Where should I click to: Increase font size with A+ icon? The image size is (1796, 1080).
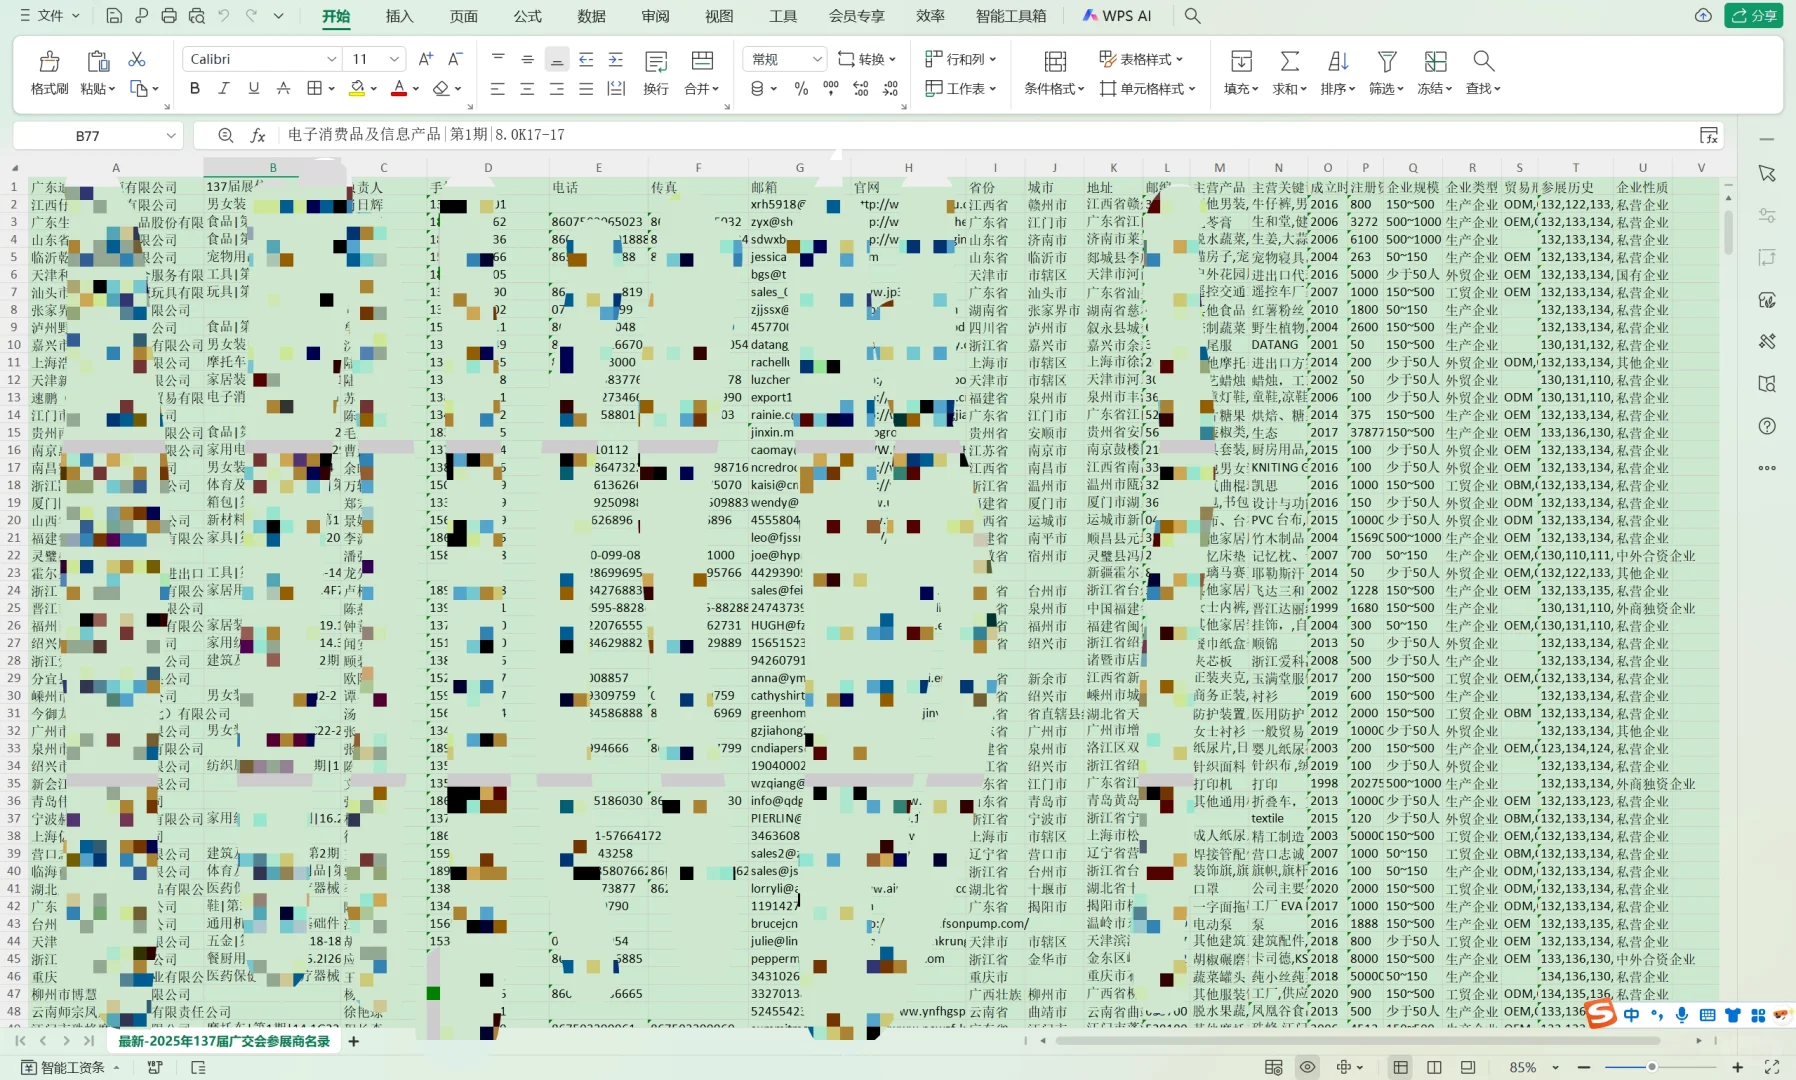tap(426, 59)
